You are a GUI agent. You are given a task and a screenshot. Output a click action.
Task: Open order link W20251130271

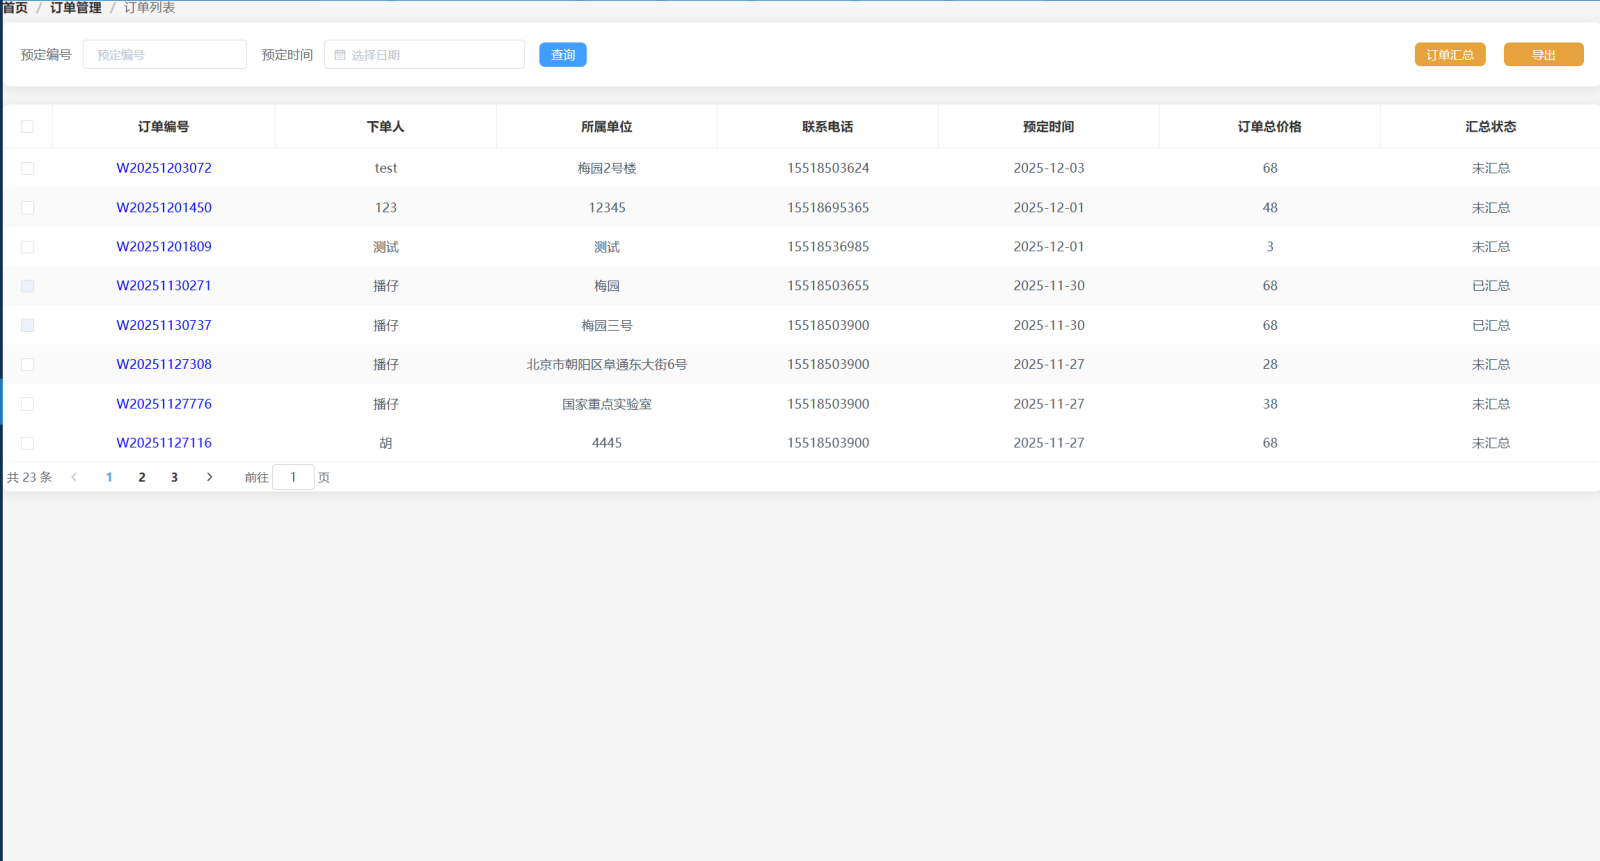click(x=164, y=286)
